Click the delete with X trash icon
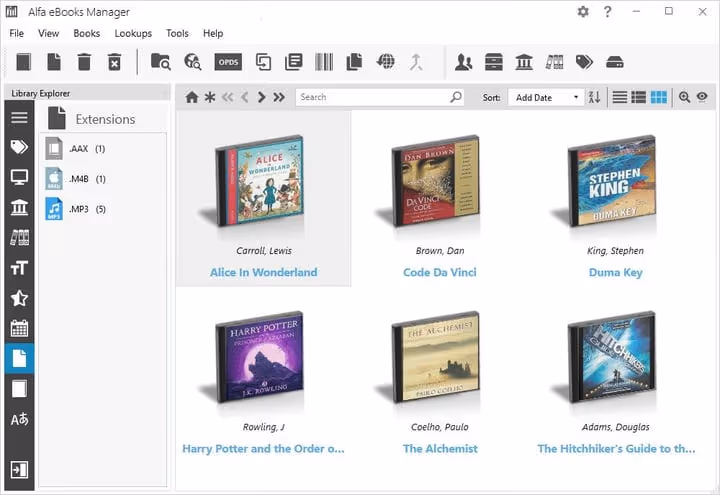This screenshot has height=495, width=720. click(x=114, y=62)
